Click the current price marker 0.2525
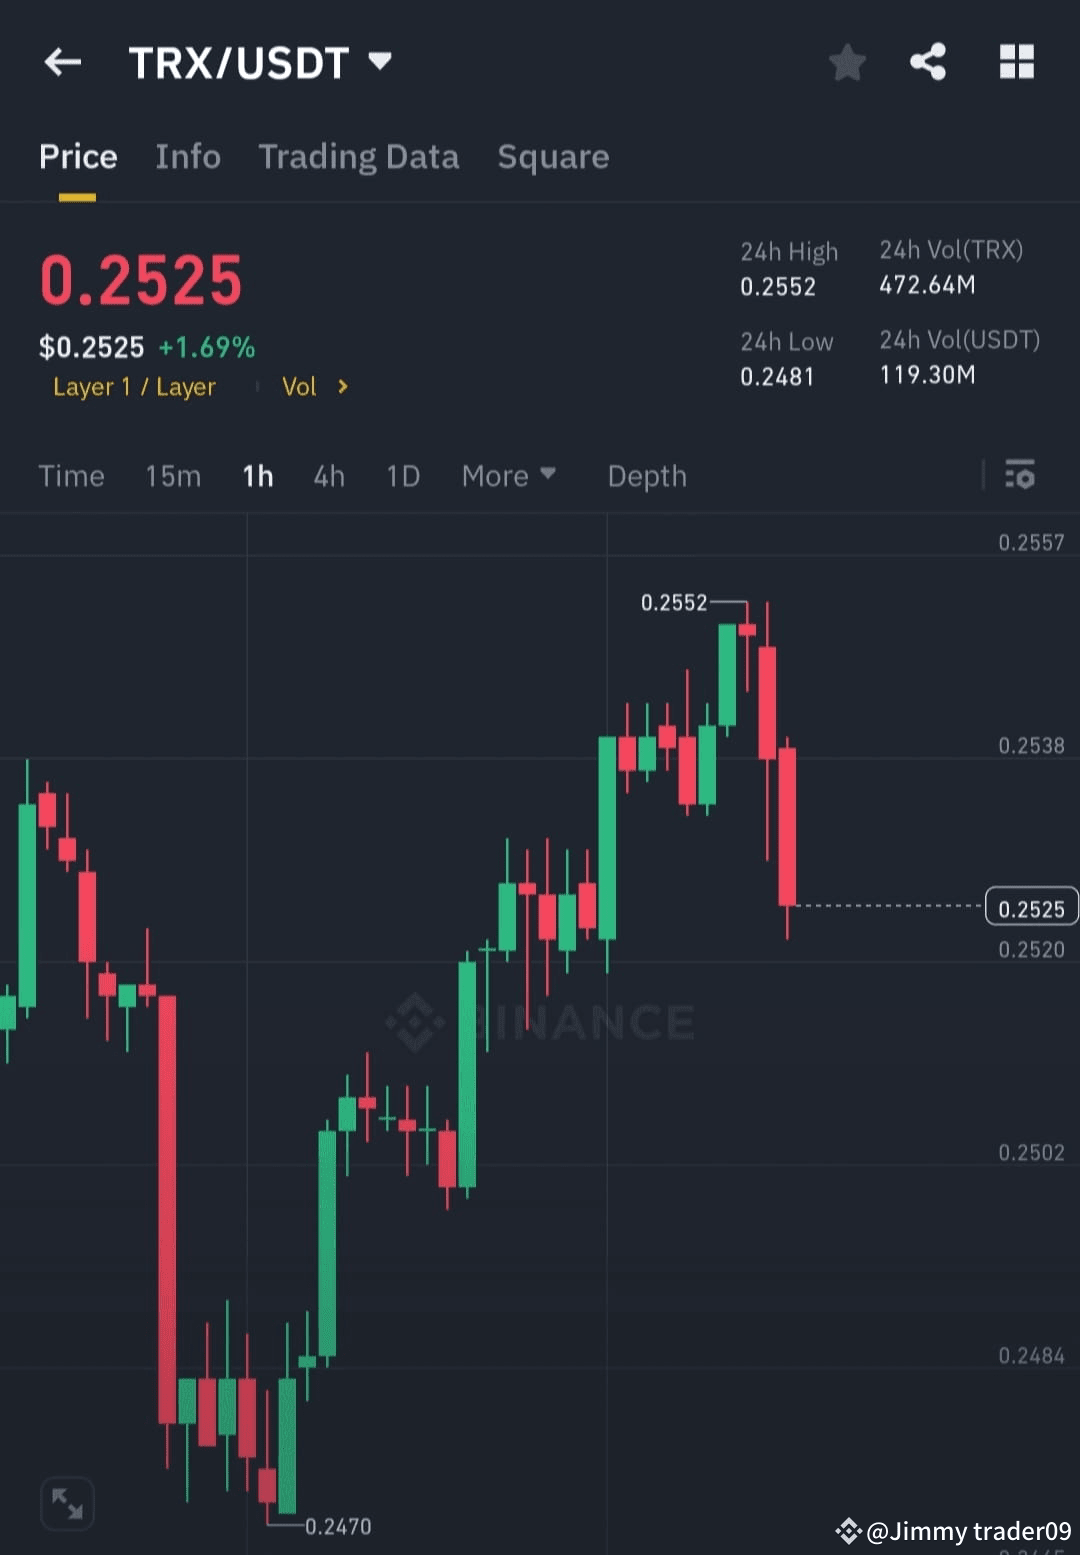The image size is (1080, 1555). (1032, 907)
